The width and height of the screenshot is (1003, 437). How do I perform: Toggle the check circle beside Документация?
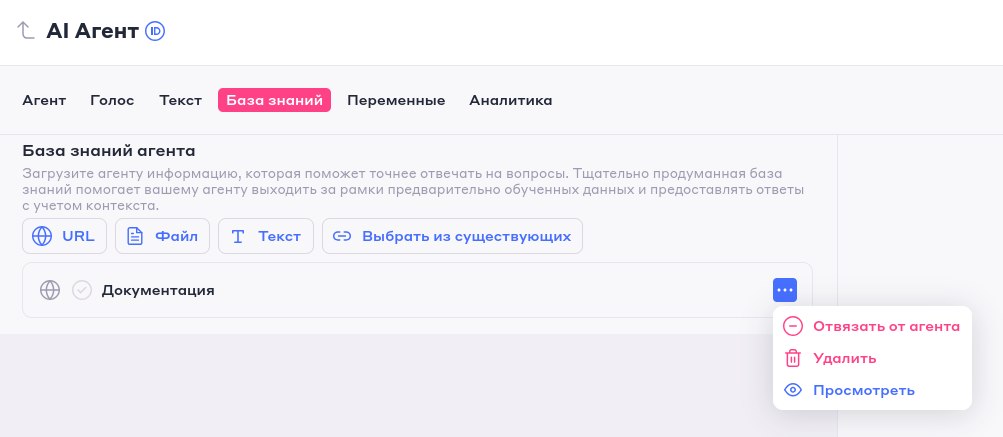[82, 290]
